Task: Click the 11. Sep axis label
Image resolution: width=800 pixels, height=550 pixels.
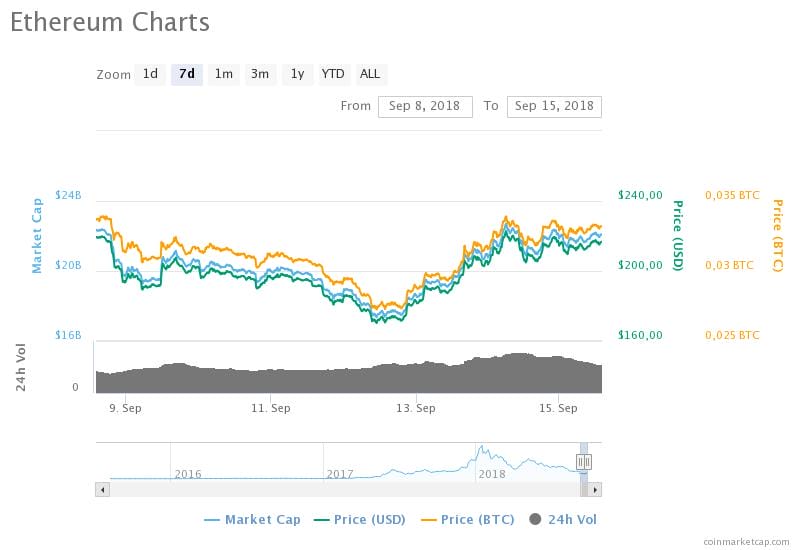Action: click(271, 408)
